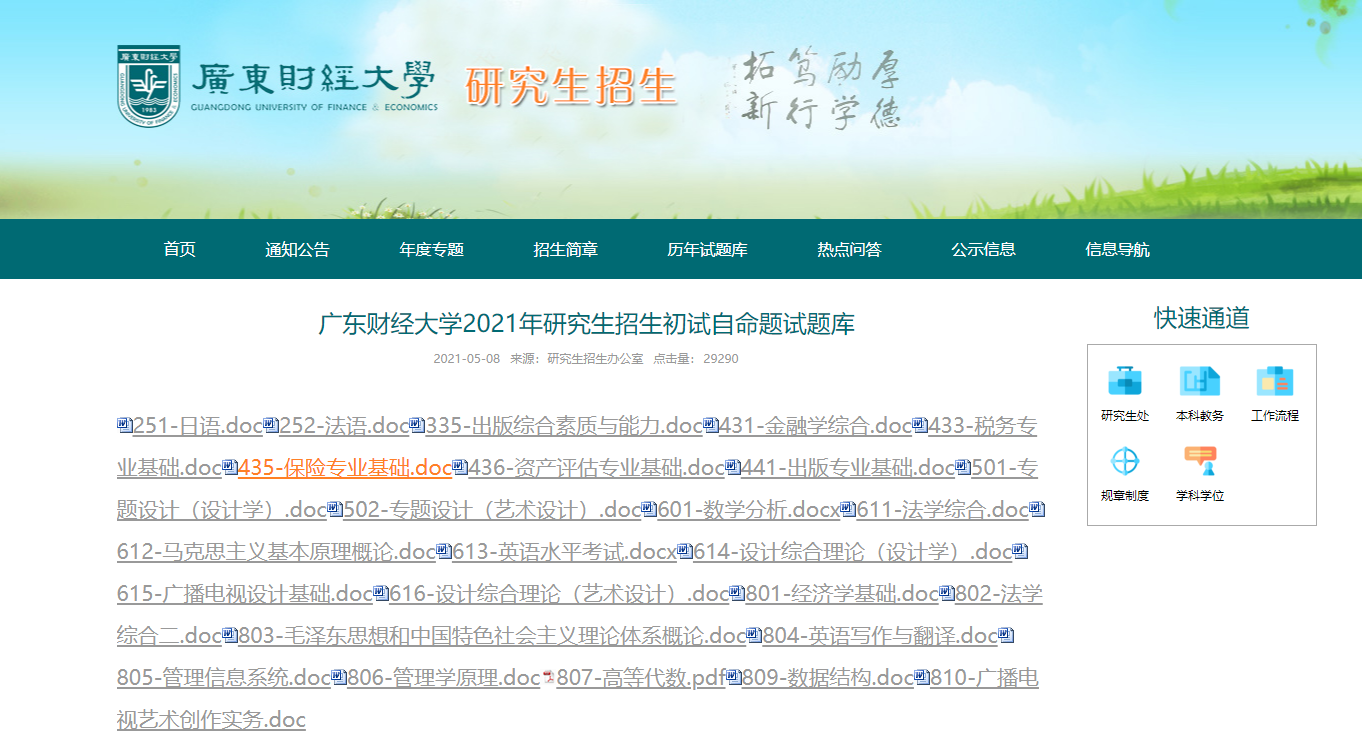Image resolution: width=1362 pixels, height=748 pixels.
Task: Select 历年试题库 in the menu
Action: 707,250
